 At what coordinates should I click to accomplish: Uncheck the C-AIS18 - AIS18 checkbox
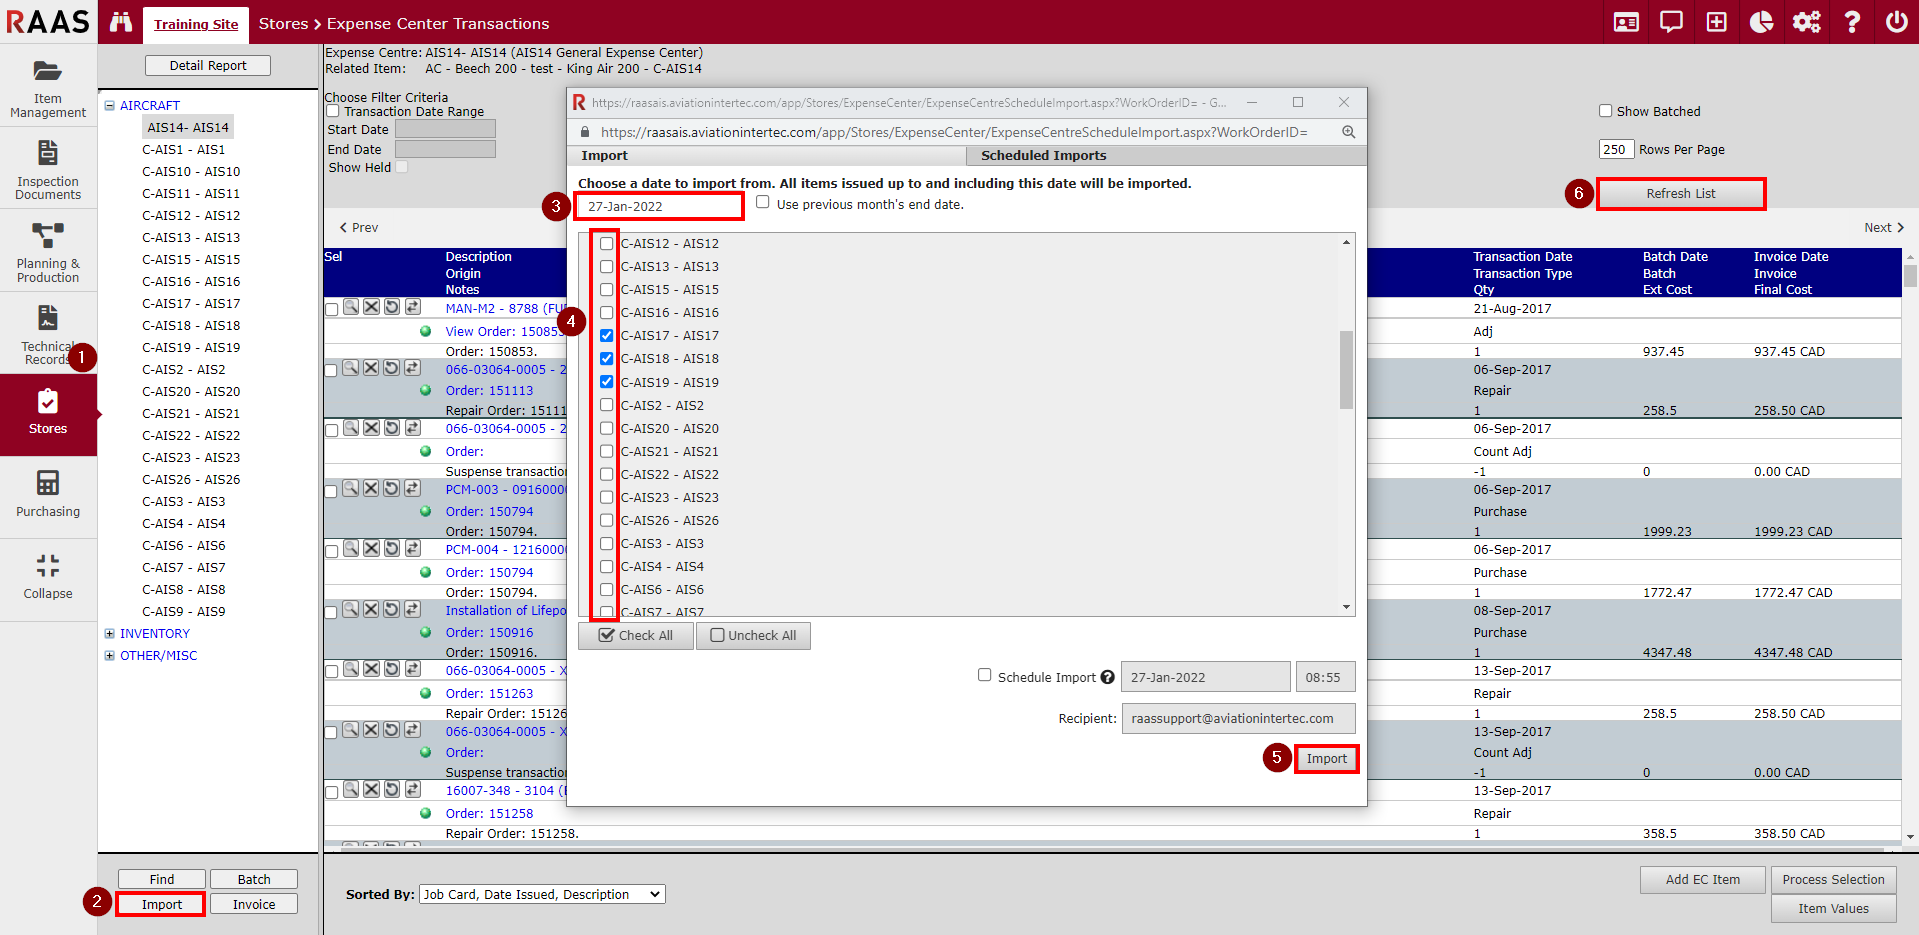coord(607,359)
